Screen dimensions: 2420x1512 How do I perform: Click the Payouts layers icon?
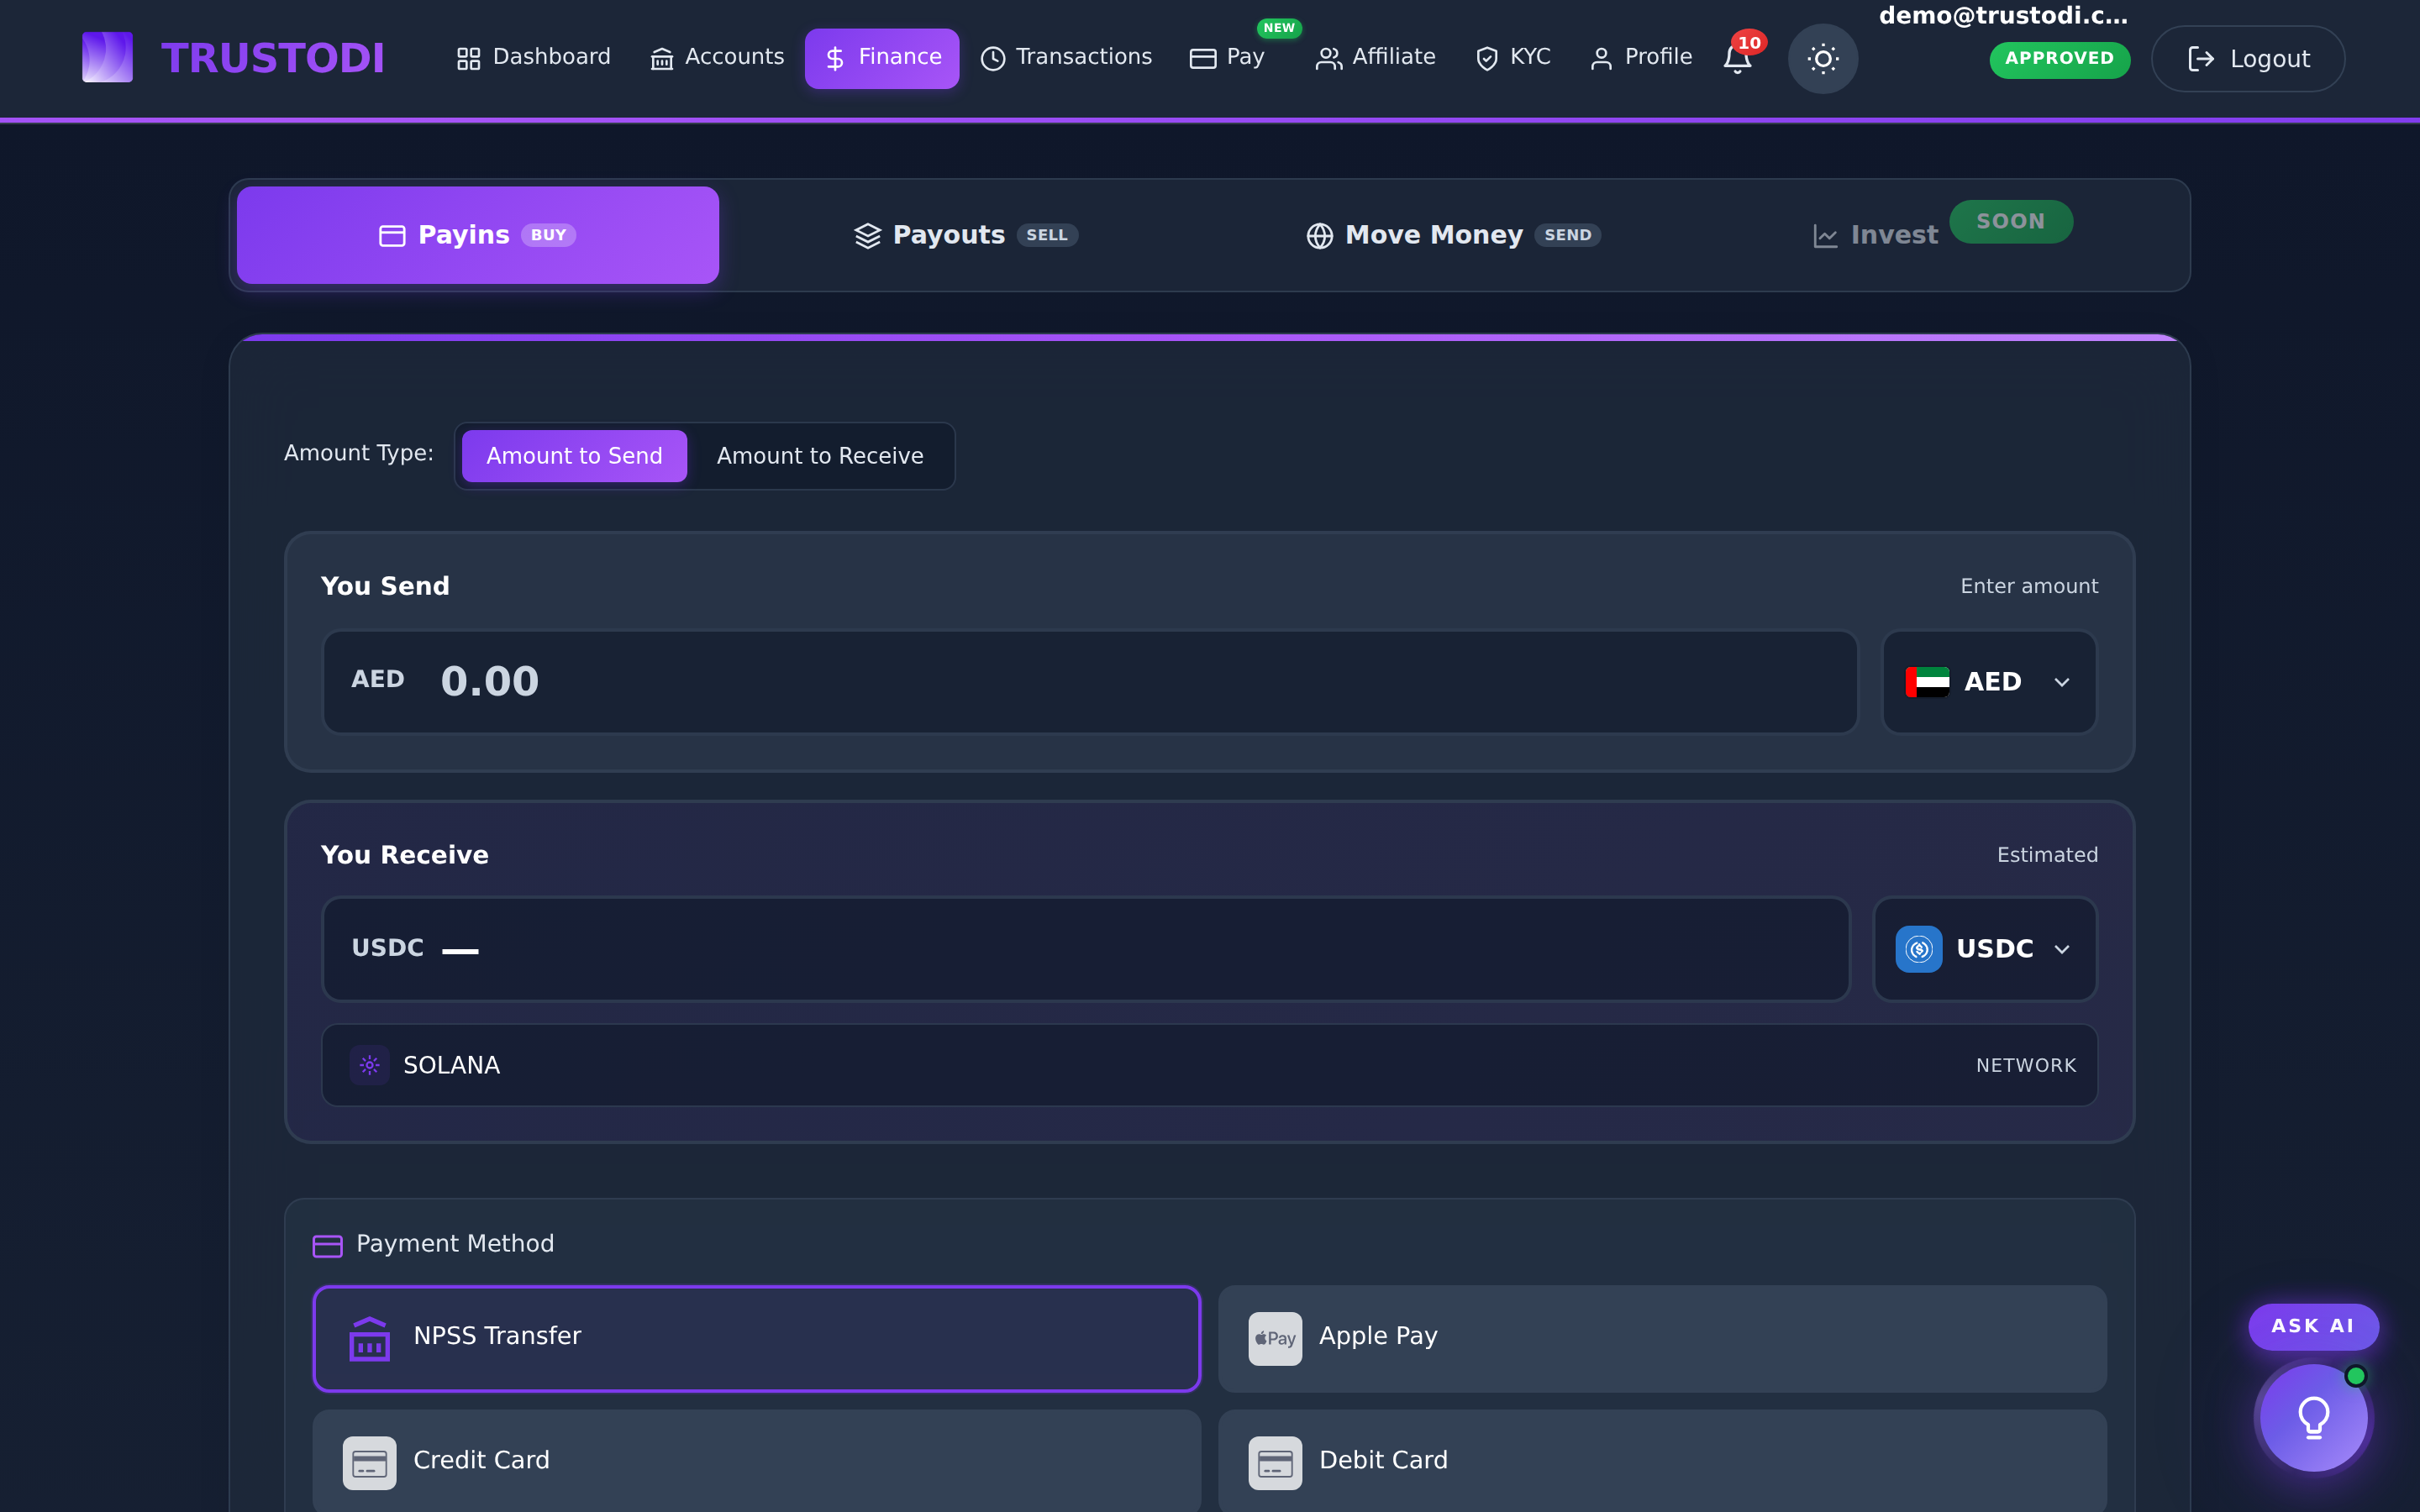click(x=867, y=236)
